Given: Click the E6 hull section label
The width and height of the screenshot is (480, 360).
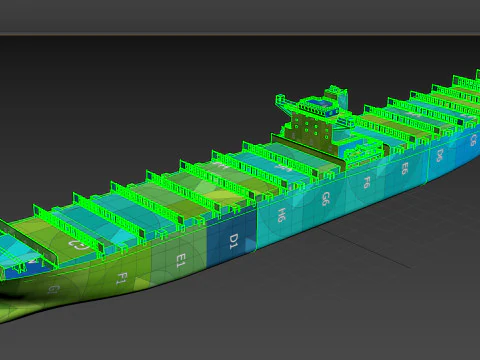Looking at the screenshot, I should coord(404,169).
